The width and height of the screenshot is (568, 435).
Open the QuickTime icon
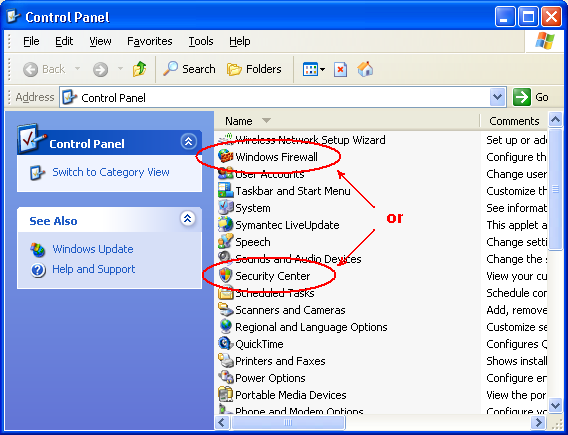pyautogui.click(x=225, y=344)
